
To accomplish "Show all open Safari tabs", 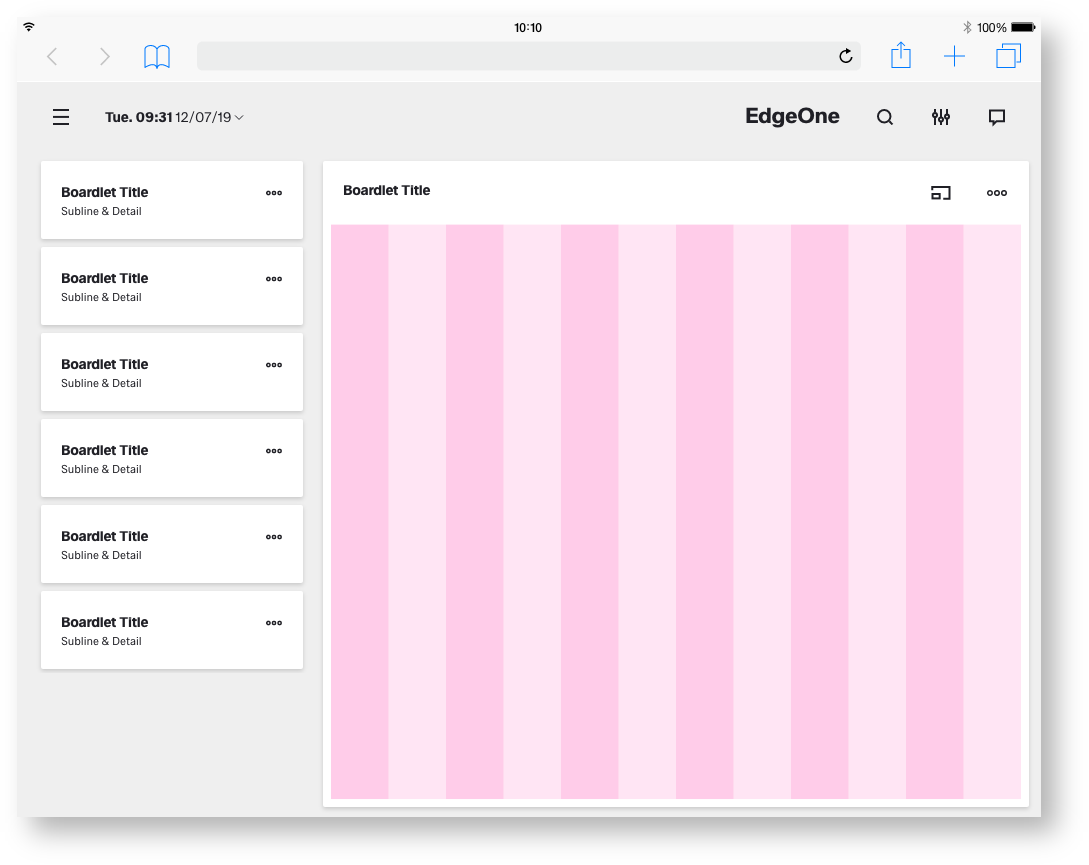I will click(x=1009, y=57).
